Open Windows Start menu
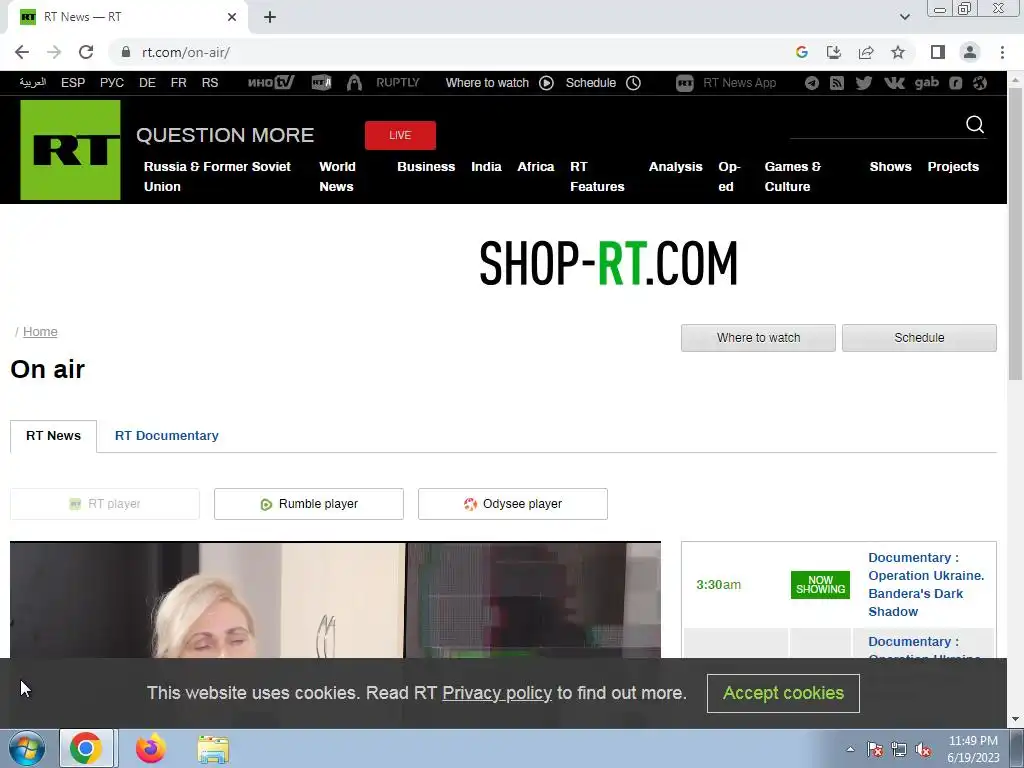The image size is (1024, 768). coord(27,748)
